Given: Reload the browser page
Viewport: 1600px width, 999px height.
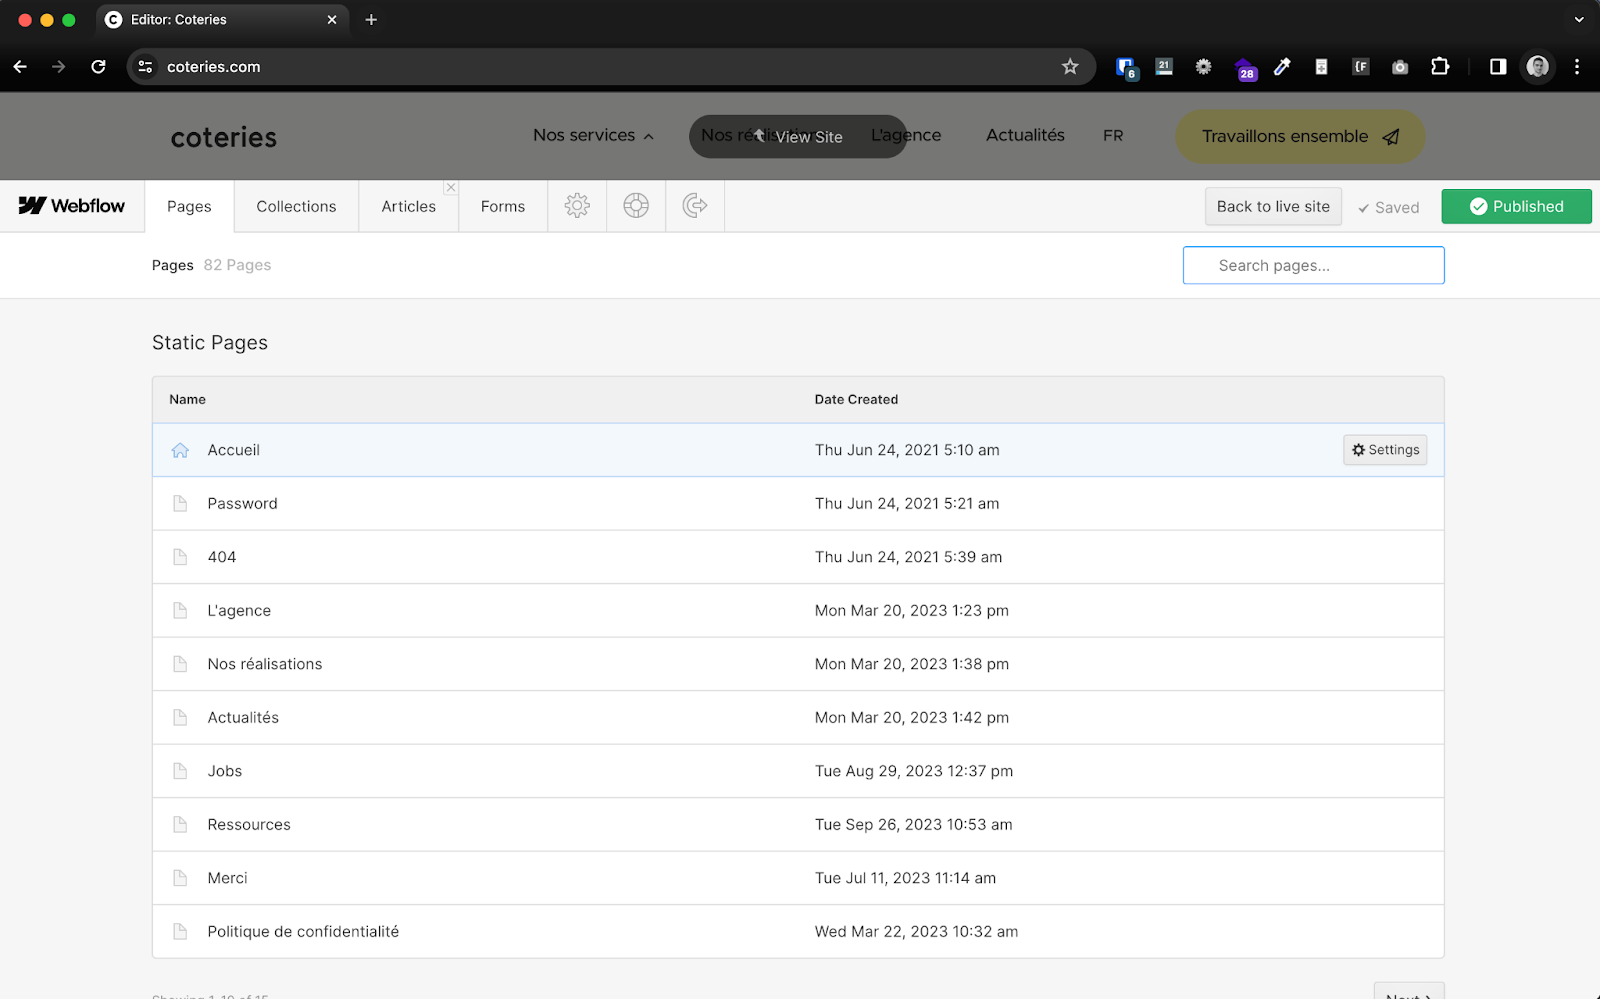Looking at the screenshot, I should coord(98,67).
